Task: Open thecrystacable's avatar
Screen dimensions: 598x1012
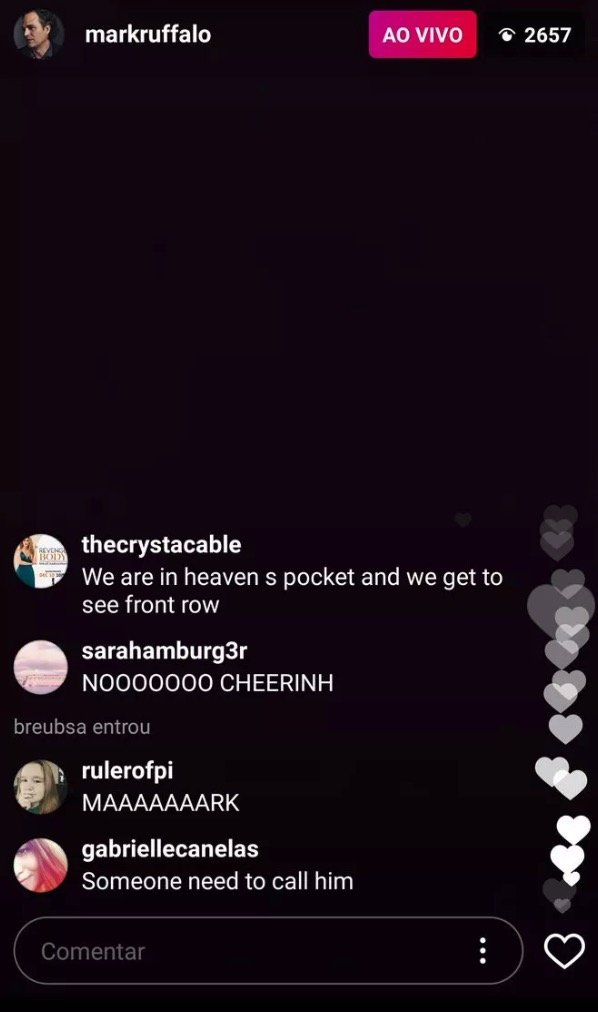Action: pos(41,562)
